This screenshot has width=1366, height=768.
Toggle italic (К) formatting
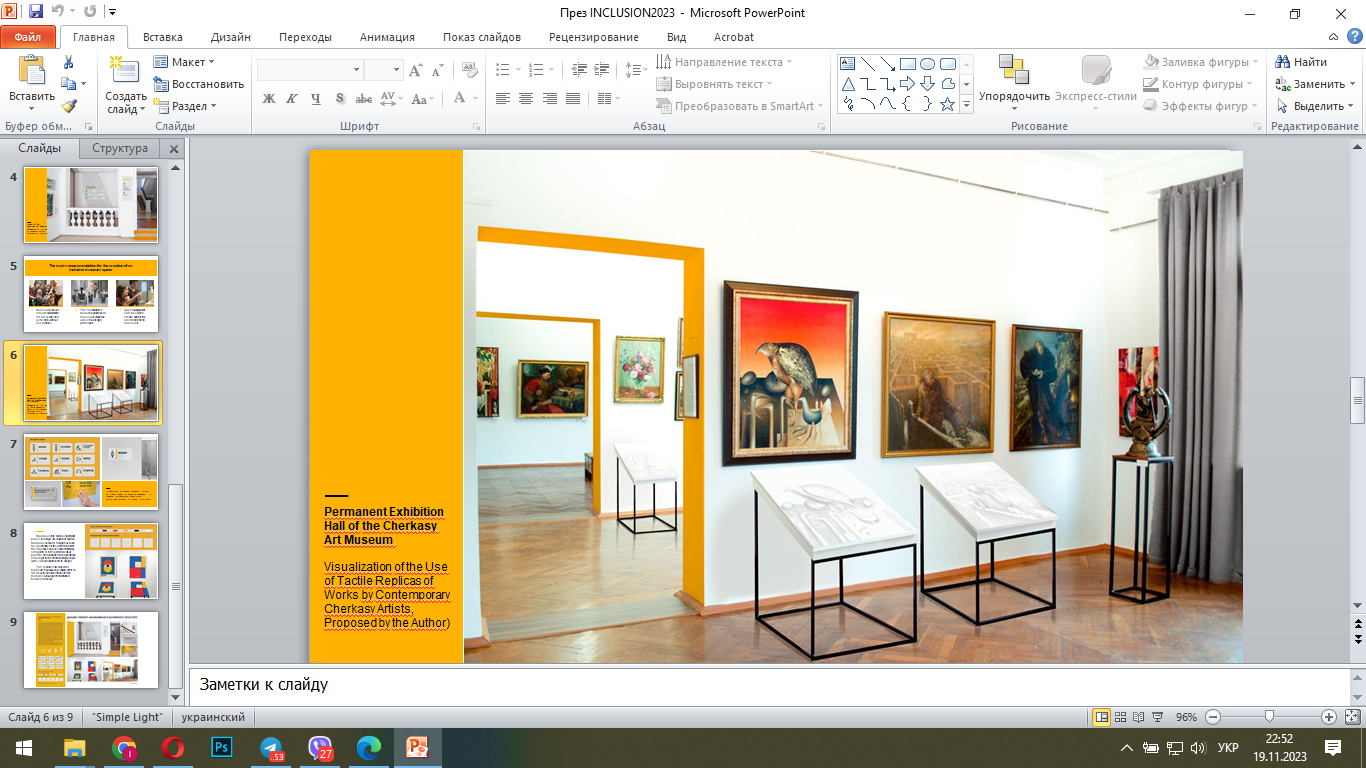[x=292, y=99]
